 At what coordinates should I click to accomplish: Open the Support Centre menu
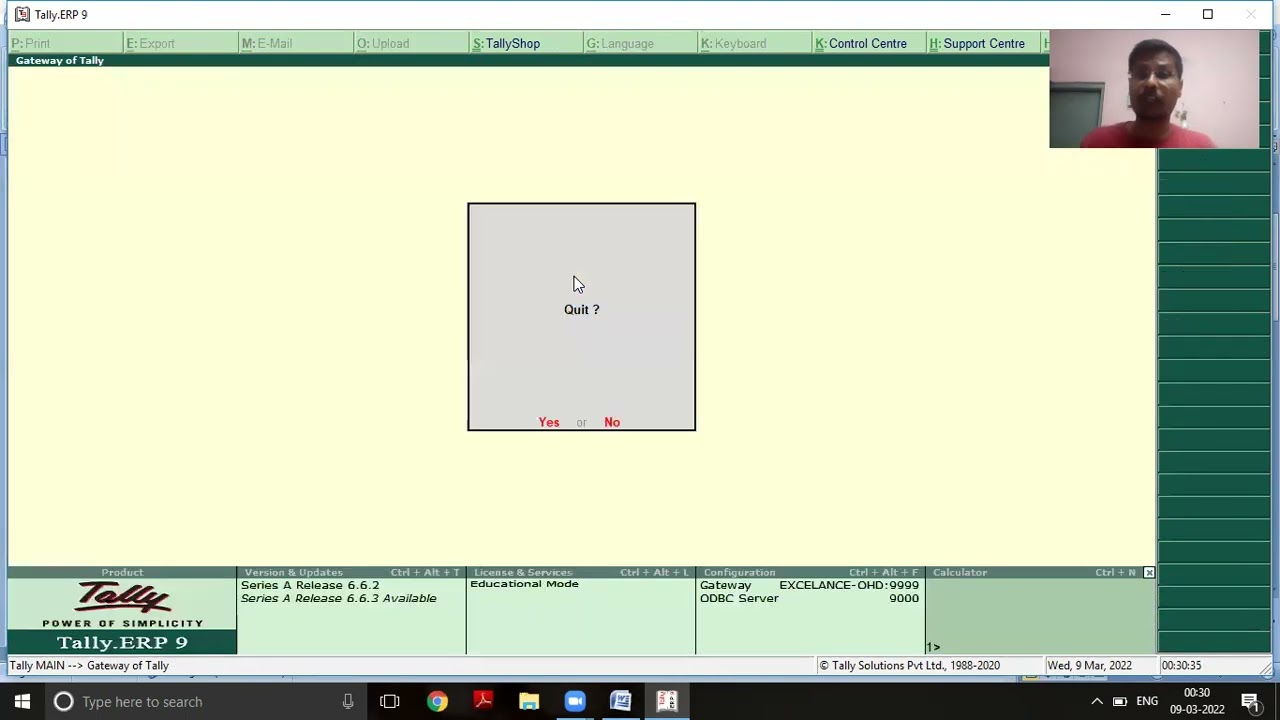(977, 43)
